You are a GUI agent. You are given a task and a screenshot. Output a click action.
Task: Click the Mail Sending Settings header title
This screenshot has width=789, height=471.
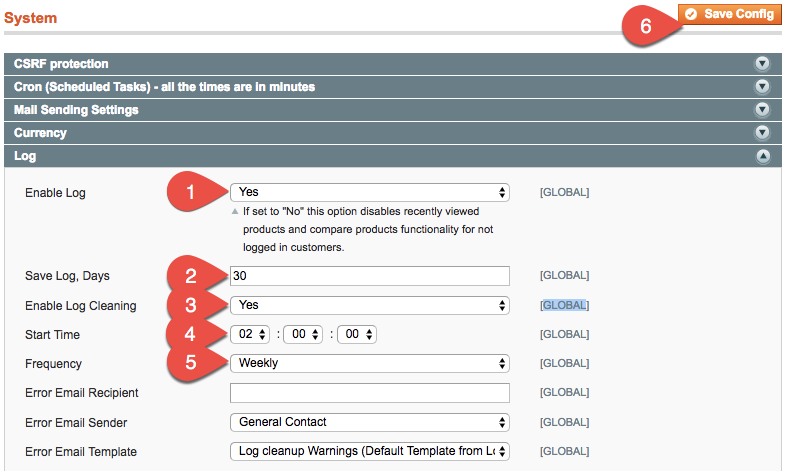click(76, 110)
